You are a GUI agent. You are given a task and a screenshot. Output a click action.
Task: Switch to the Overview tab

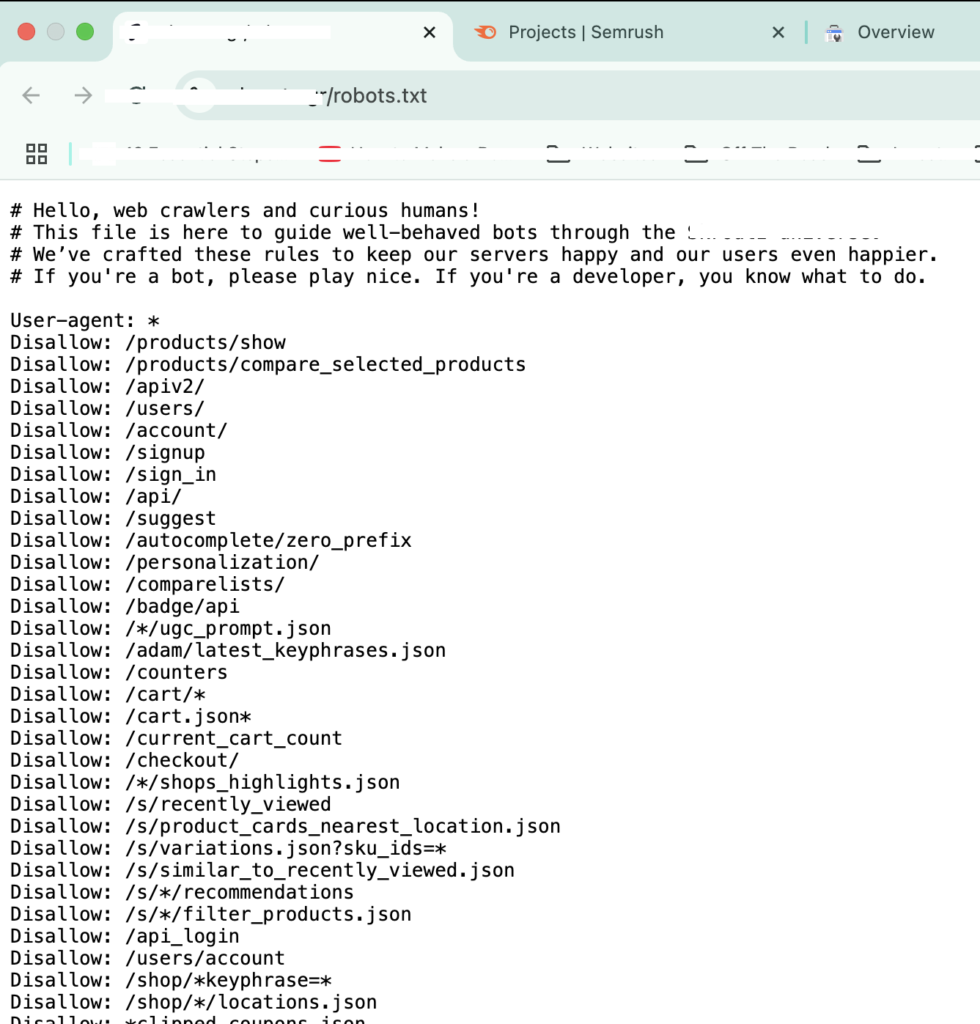[x=895, y=32]
